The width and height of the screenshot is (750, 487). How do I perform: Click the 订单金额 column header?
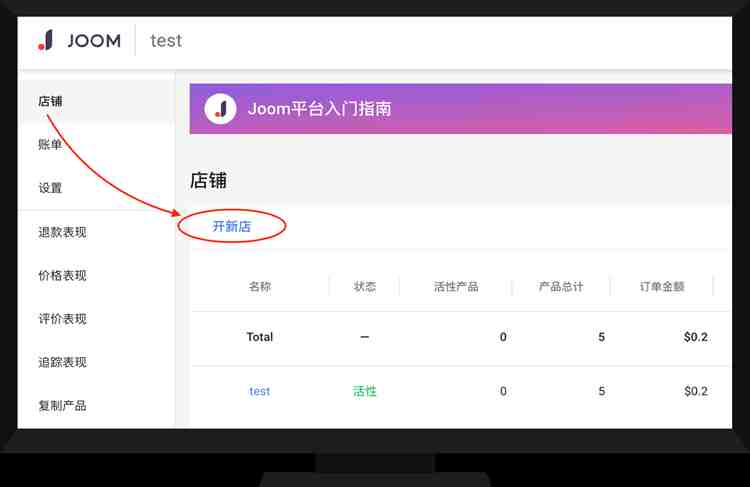click(x=662, y=287)
